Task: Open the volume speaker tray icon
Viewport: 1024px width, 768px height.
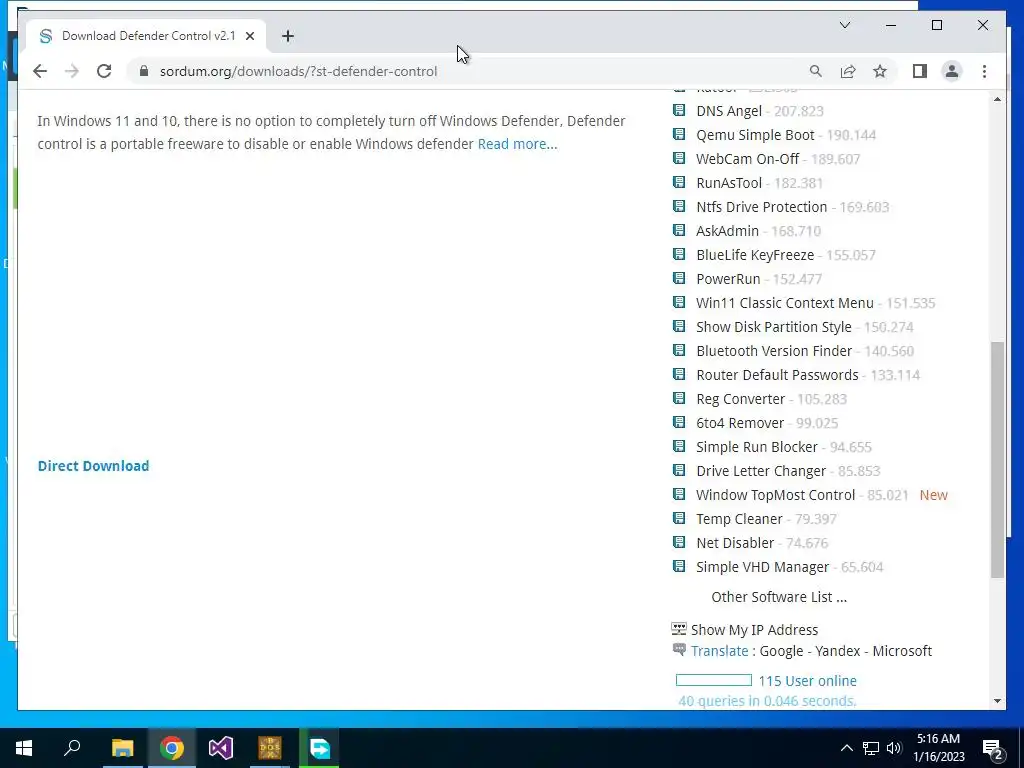Action: tap(894, 748)
